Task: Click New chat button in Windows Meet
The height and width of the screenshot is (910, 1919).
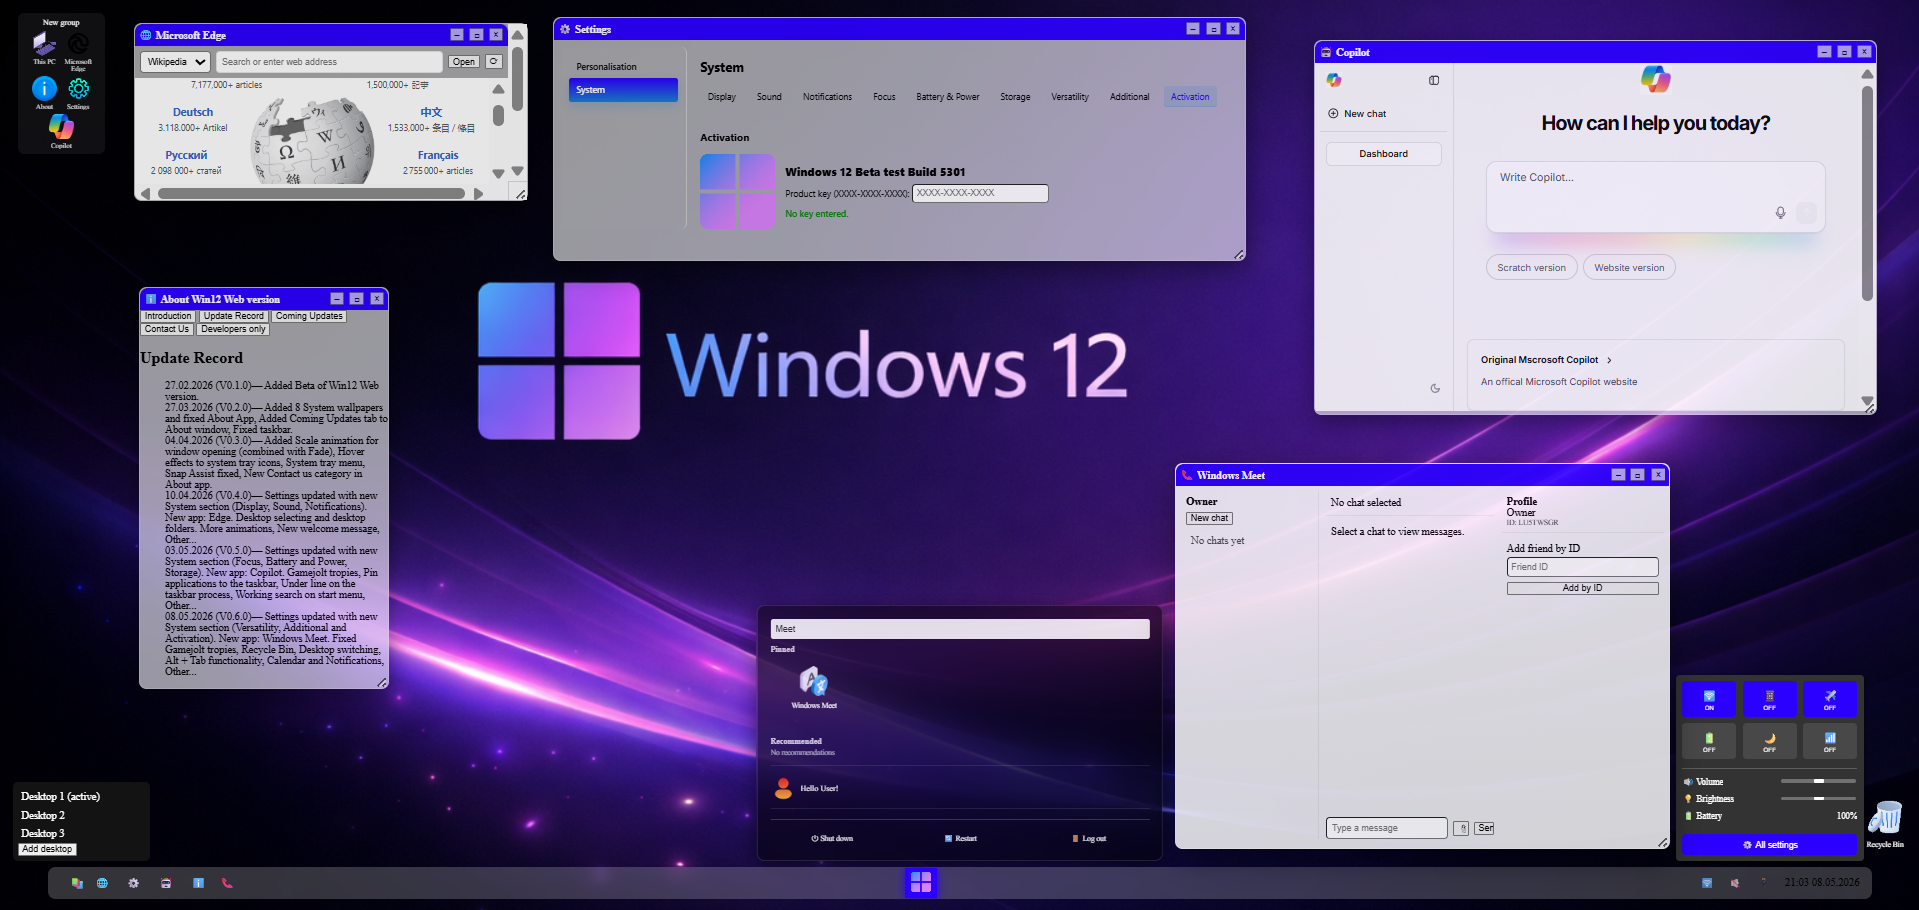Action: (x=1209, y=518)
